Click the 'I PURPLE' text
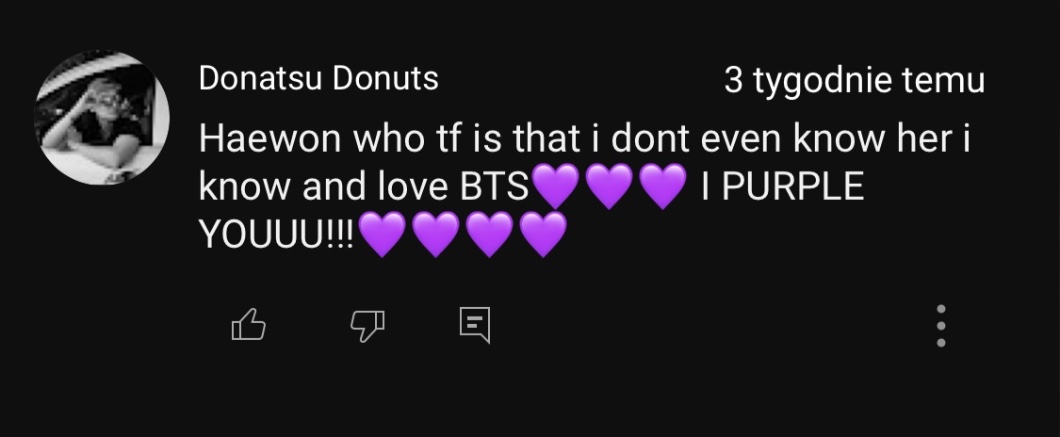Screen dimensions: 1060x437 click(783, 187)
